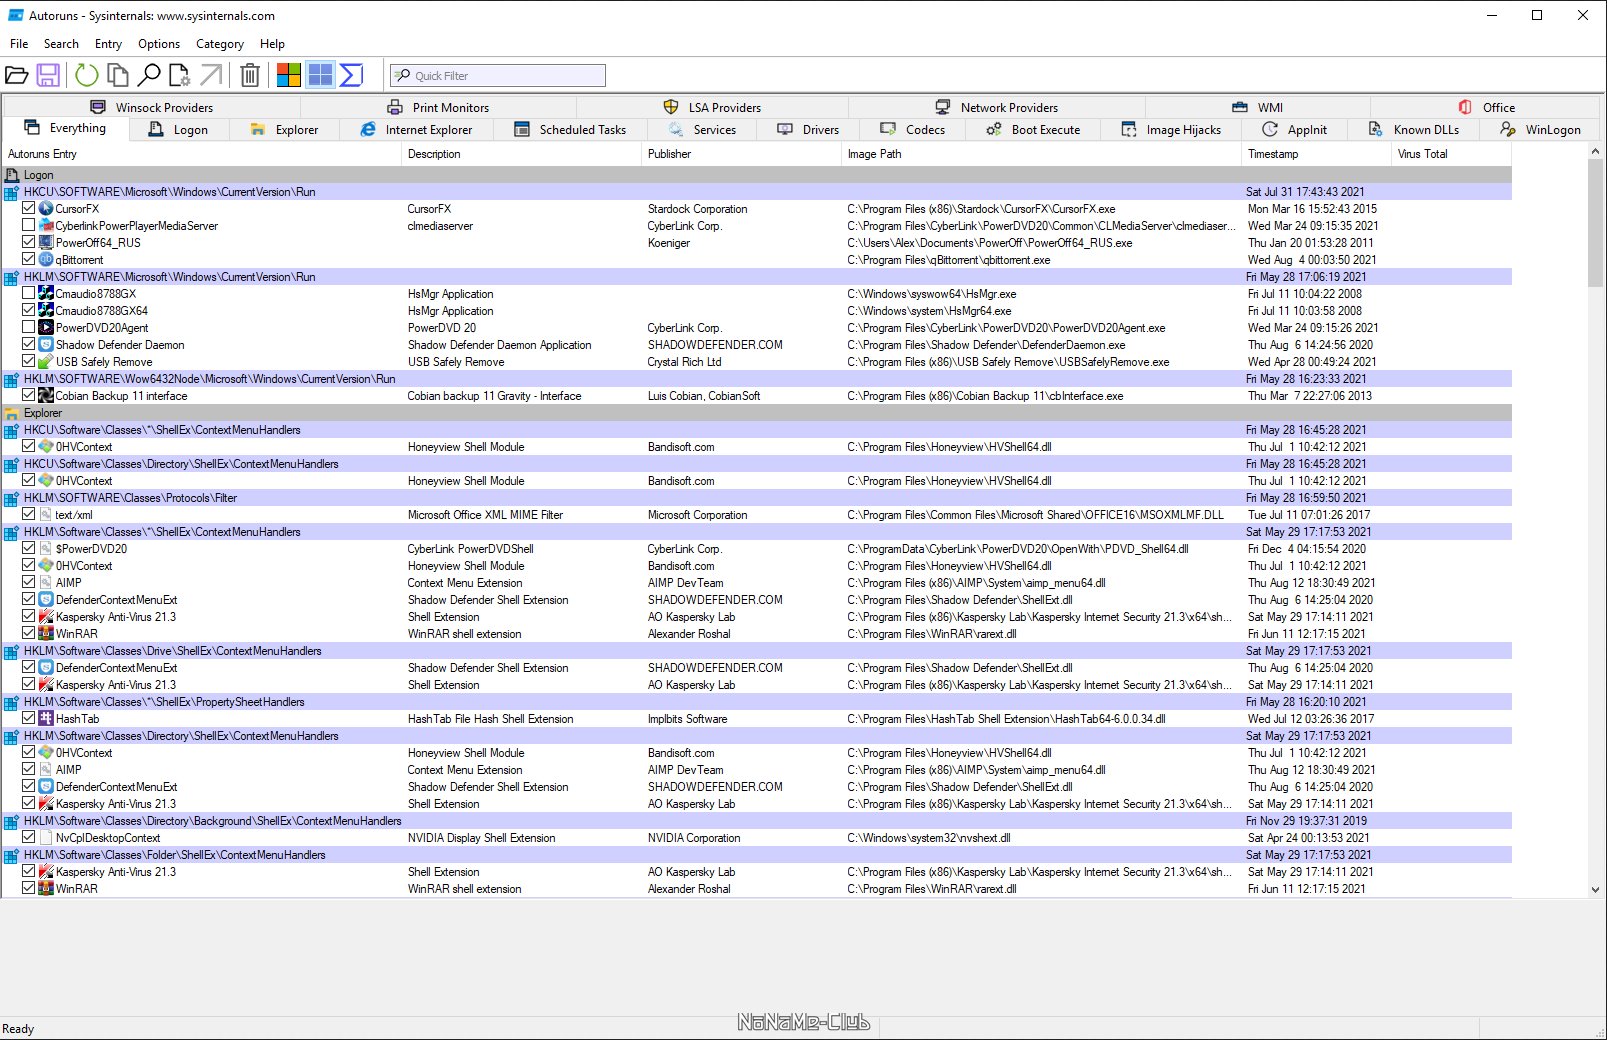This screenshot has height=1040, width=1607.
Task: Click the NvCplDesktopContext entry icon
Action: (x=46, y=838)
